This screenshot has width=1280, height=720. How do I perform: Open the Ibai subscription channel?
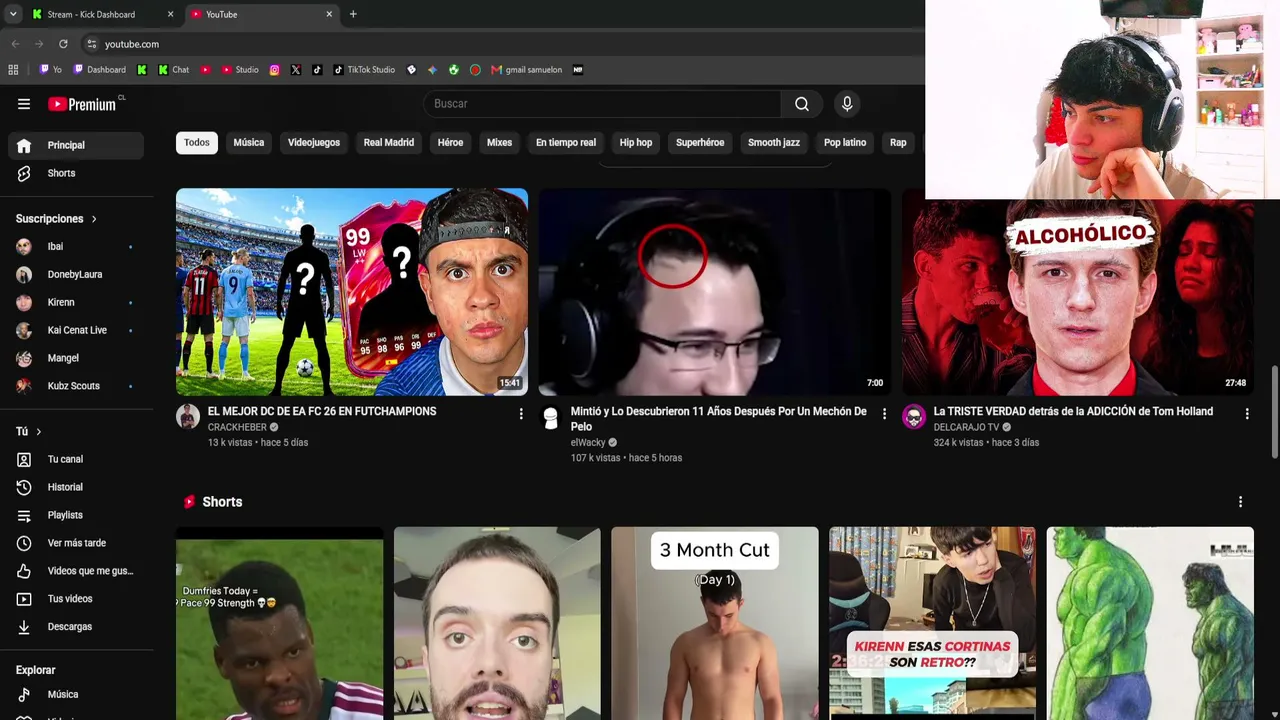[x=76, y=246]
